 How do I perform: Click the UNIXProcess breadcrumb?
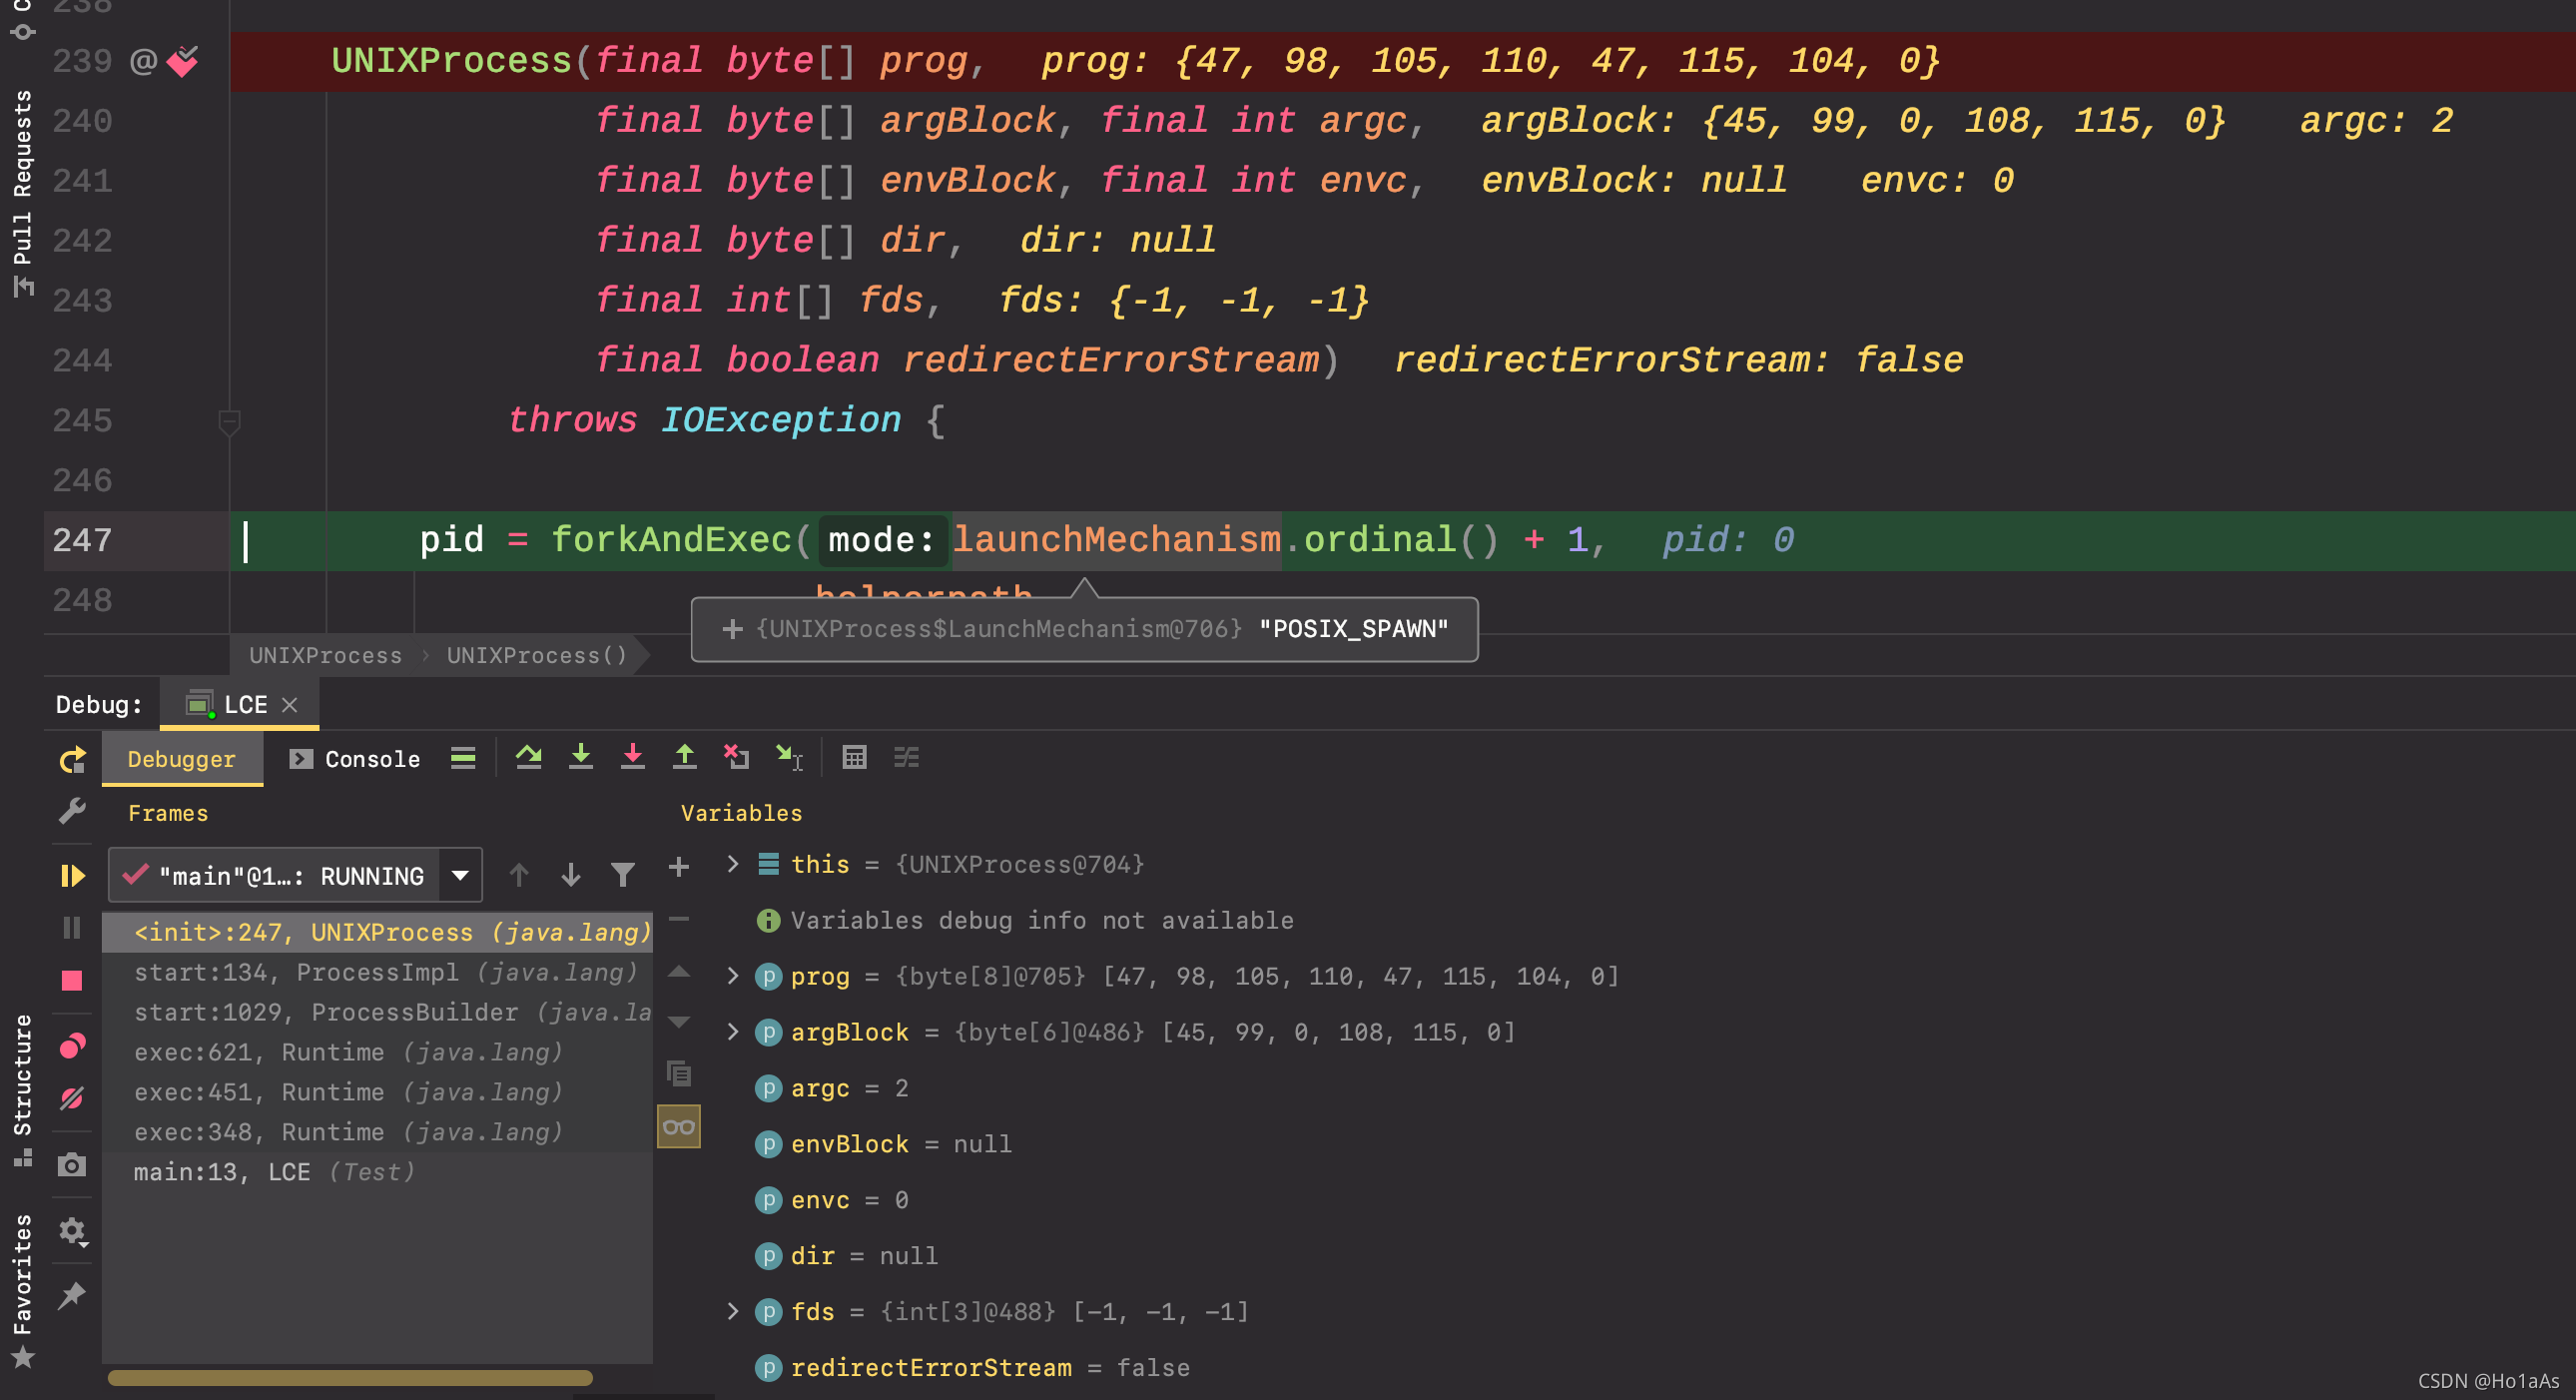(325, 655)
